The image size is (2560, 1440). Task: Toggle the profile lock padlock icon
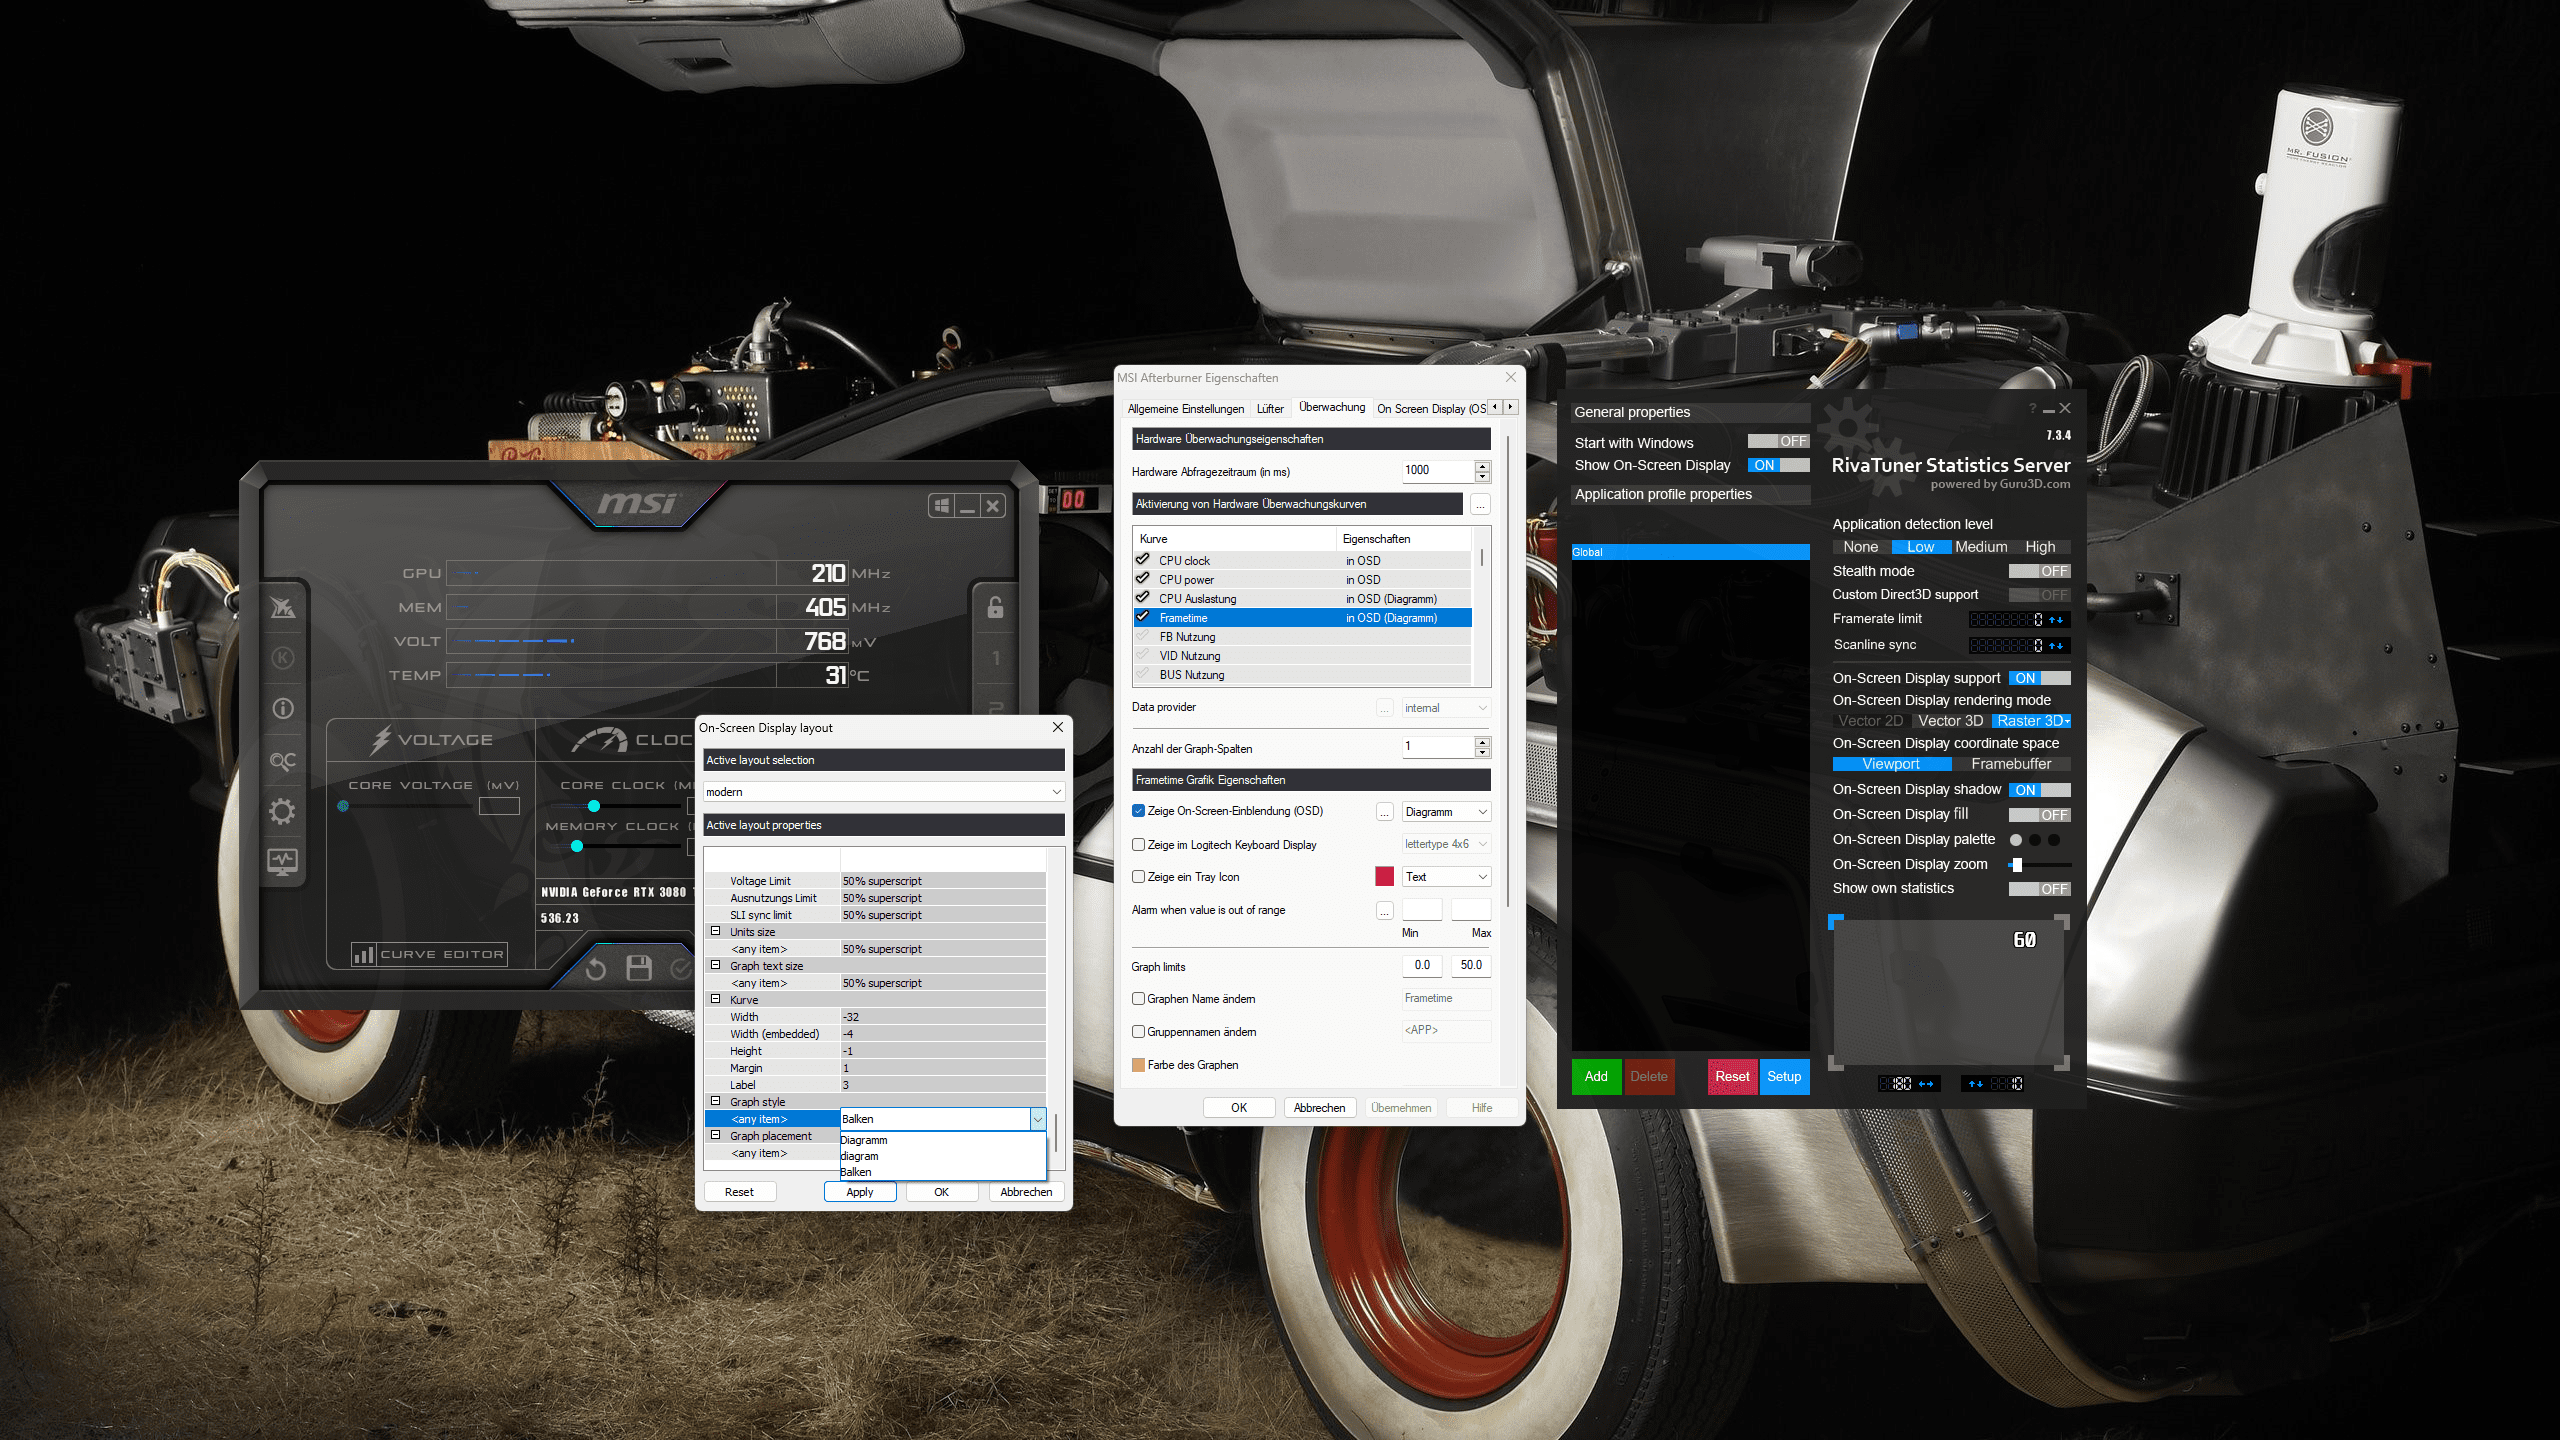(x=995, y=607)
